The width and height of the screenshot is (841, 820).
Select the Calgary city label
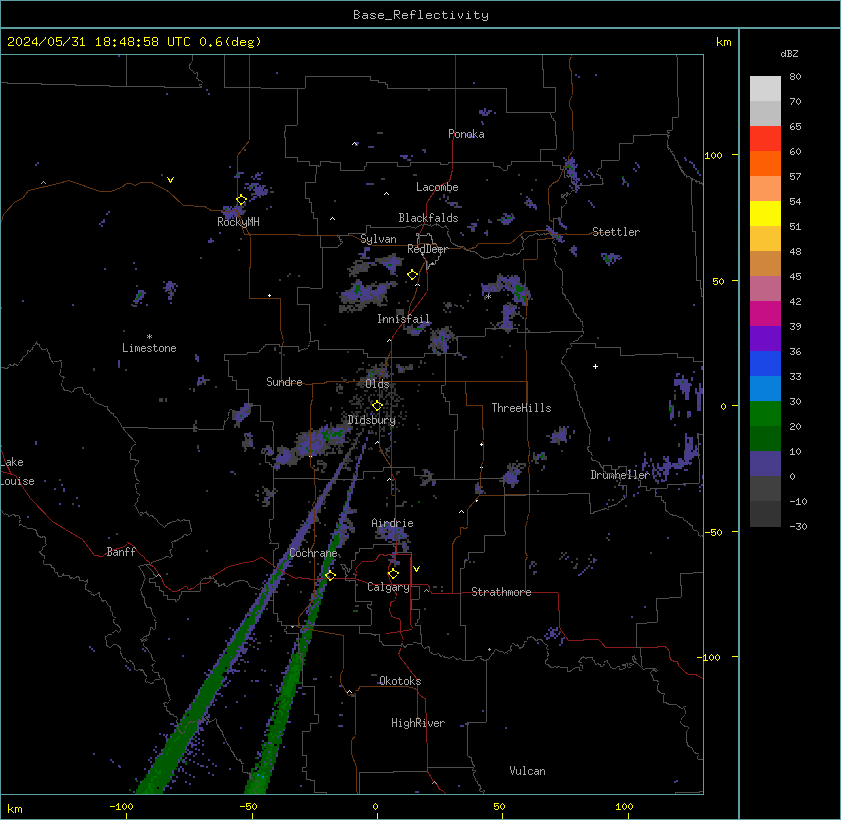(388, 587)
